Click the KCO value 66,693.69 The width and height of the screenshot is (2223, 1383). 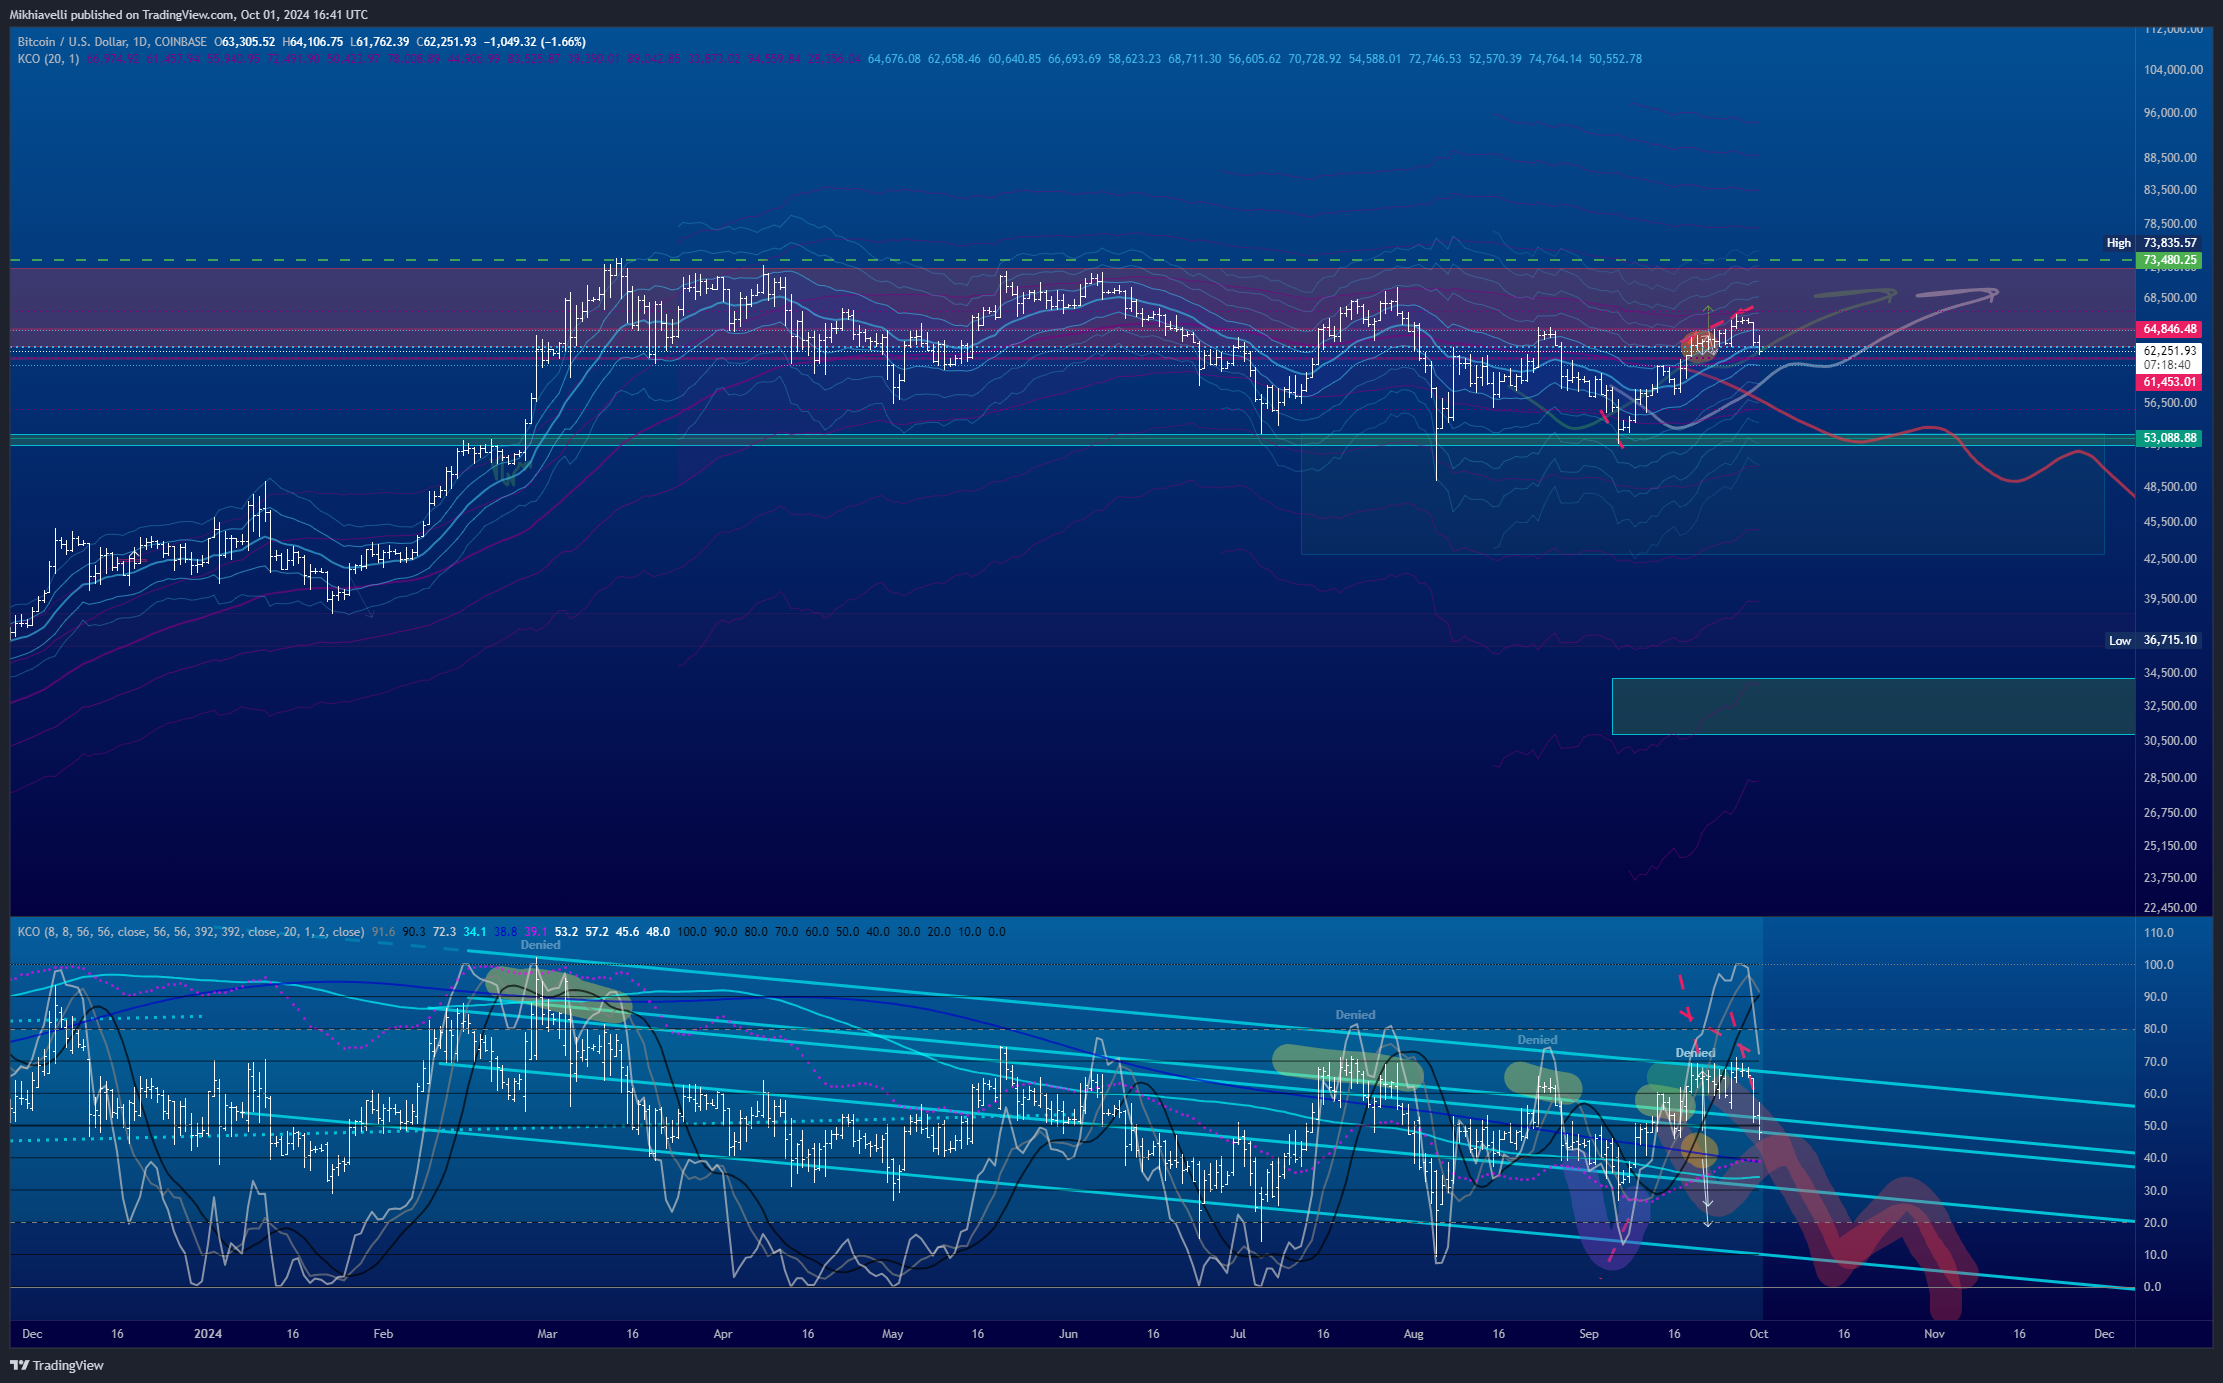point(1074,59)
